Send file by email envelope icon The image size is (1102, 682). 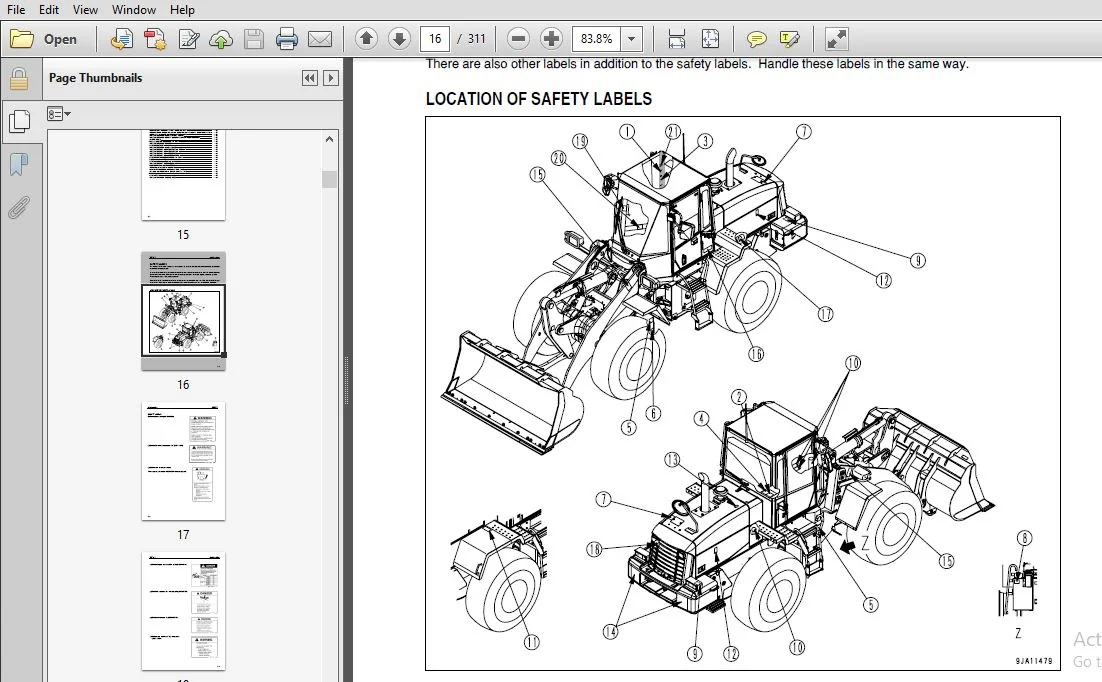point(320,39)
